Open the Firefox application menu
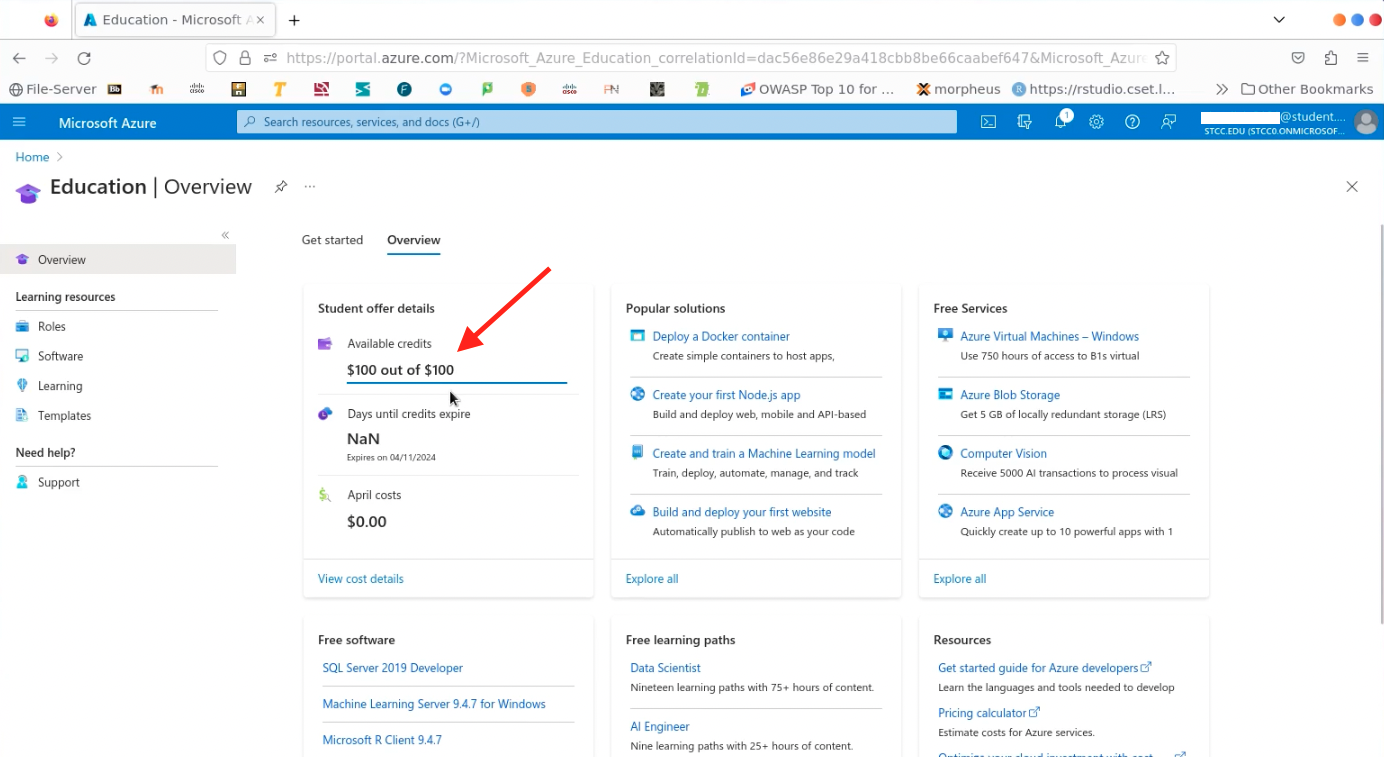The height and width of the screenshot is (757, 1384). click(1362, 58)
